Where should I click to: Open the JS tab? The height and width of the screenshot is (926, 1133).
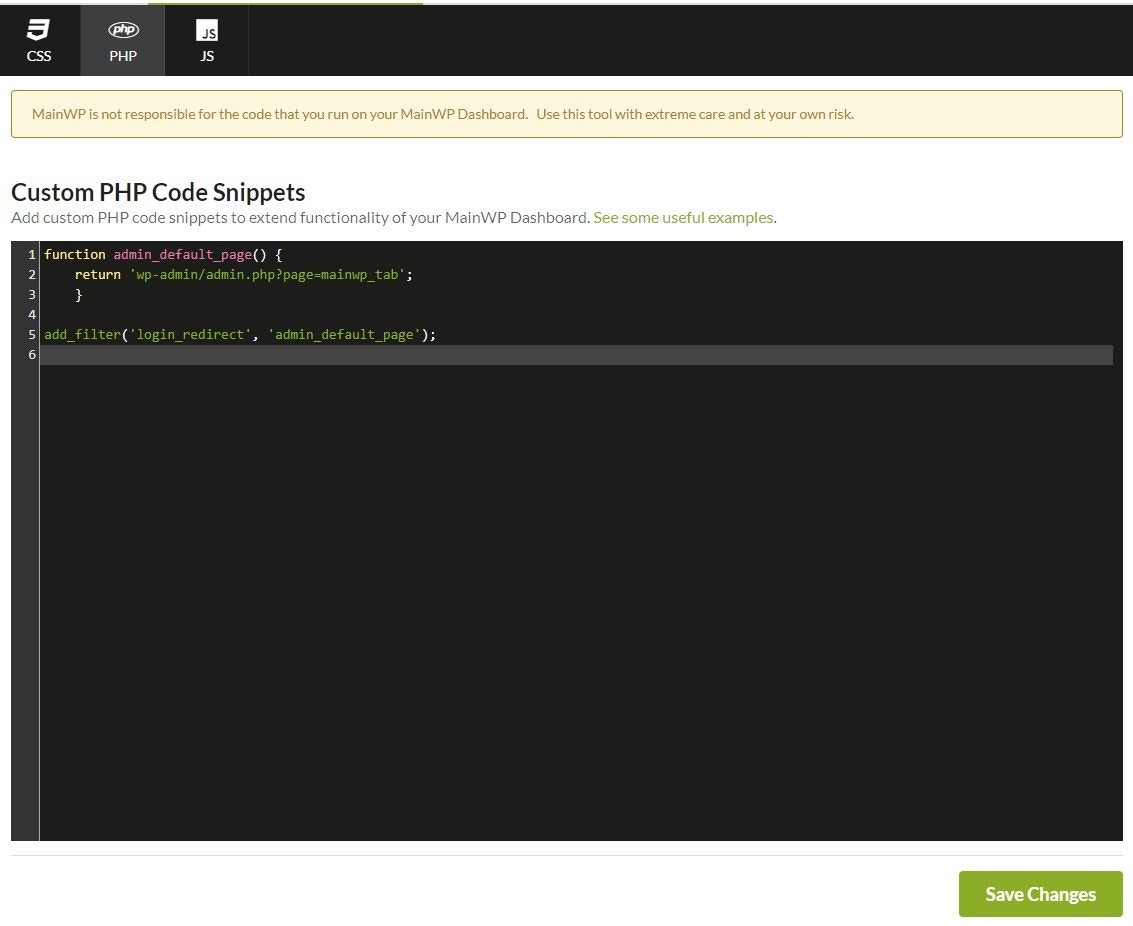coord(206,40)
